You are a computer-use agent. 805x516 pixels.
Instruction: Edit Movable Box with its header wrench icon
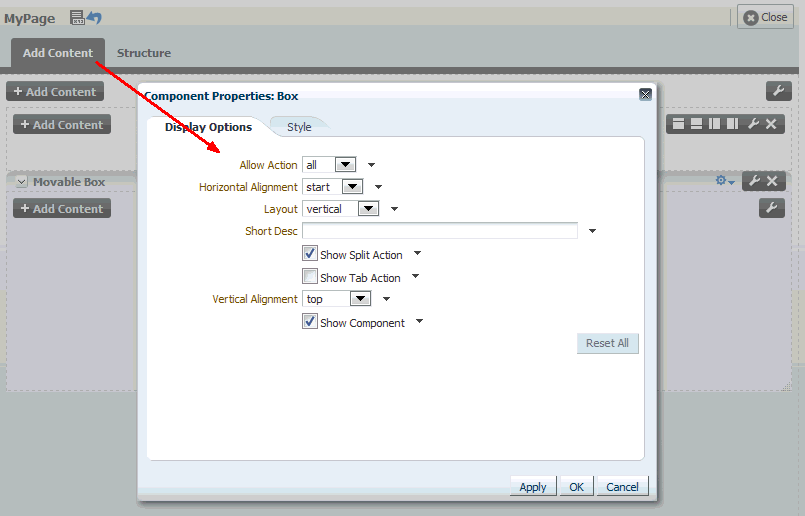(754, 181)
